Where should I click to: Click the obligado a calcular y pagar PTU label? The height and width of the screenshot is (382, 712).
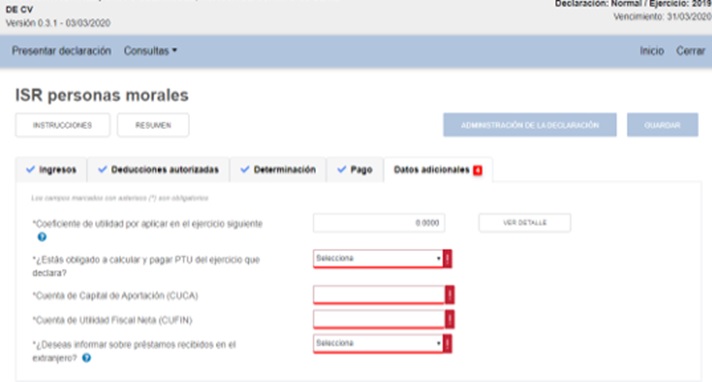[146, 266]
